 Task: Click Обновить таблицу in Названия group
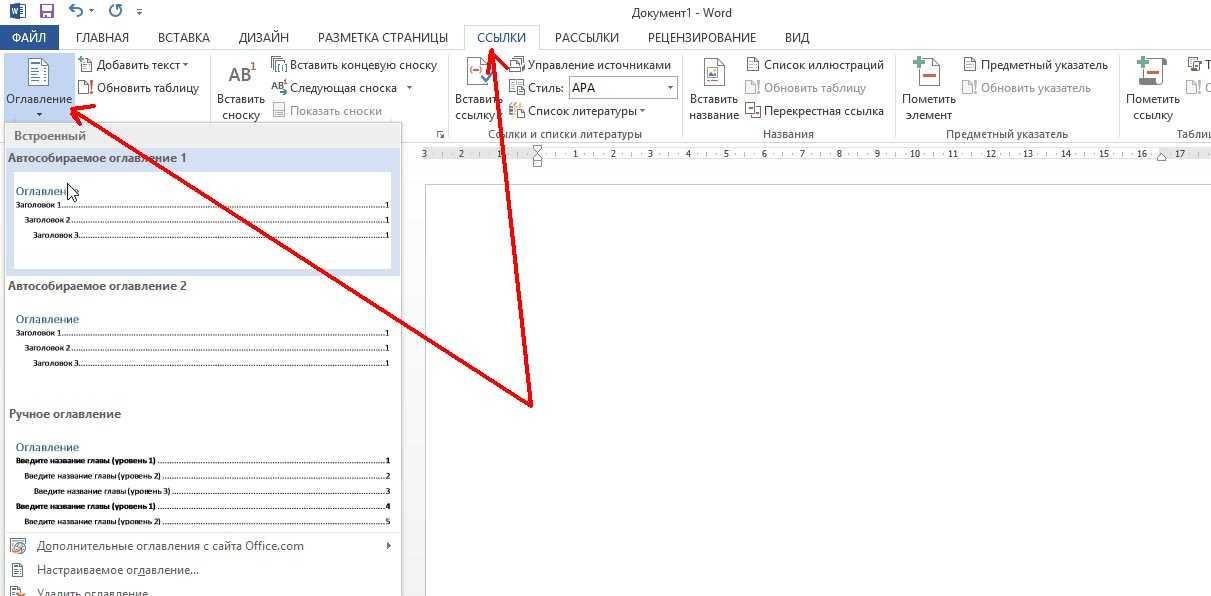coord(806,88)
